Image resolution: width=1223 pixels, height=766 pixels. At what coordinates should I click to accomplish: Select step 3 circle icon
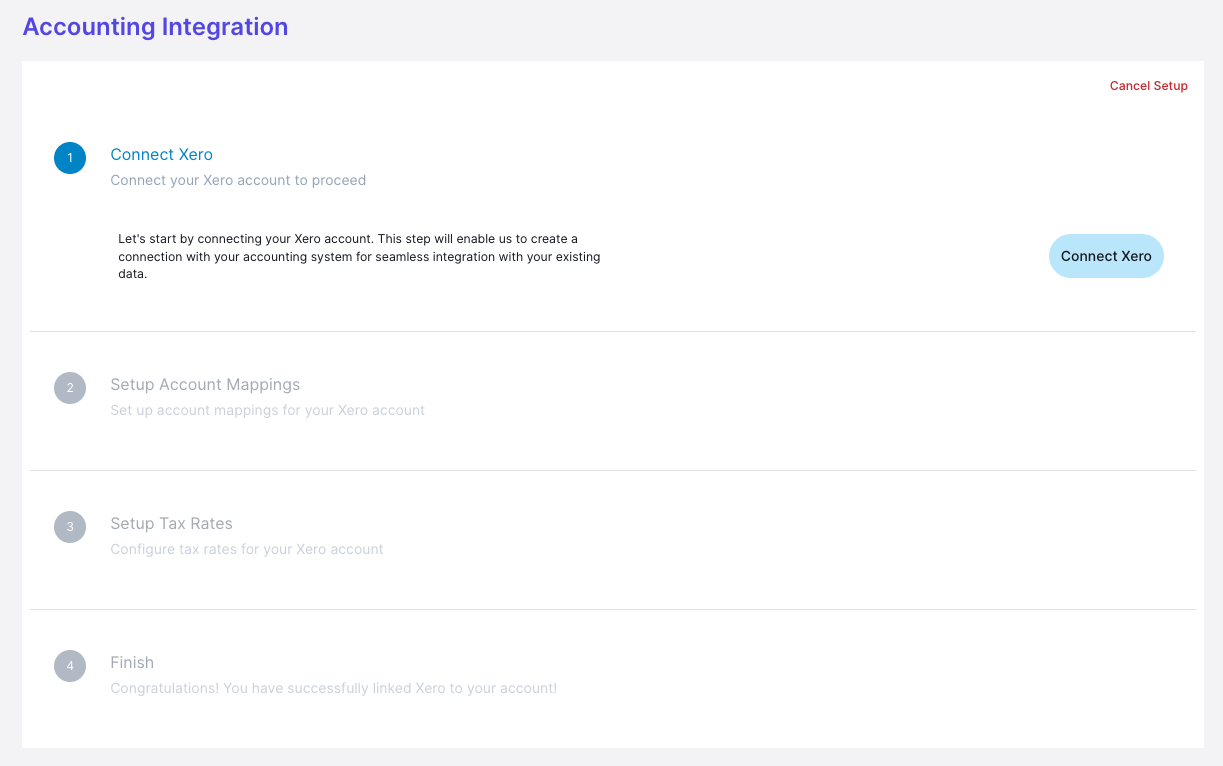coord(70,527)
